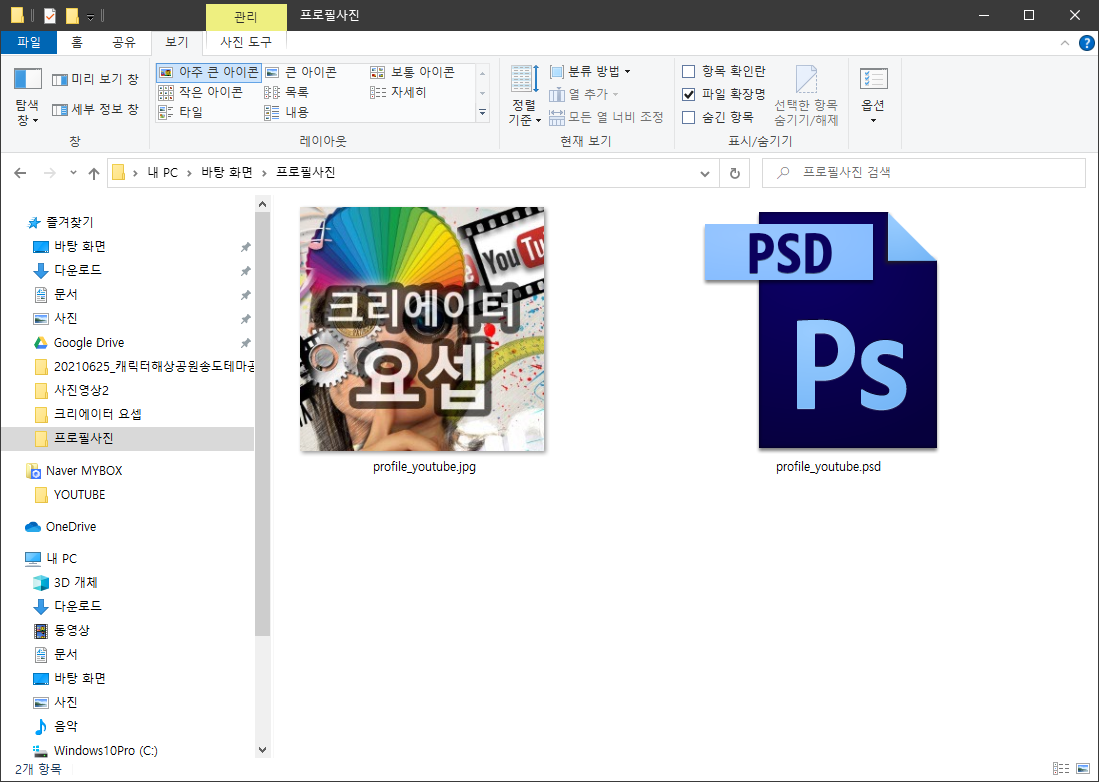Open the Picture Tools tab

[x=246, y=43]
